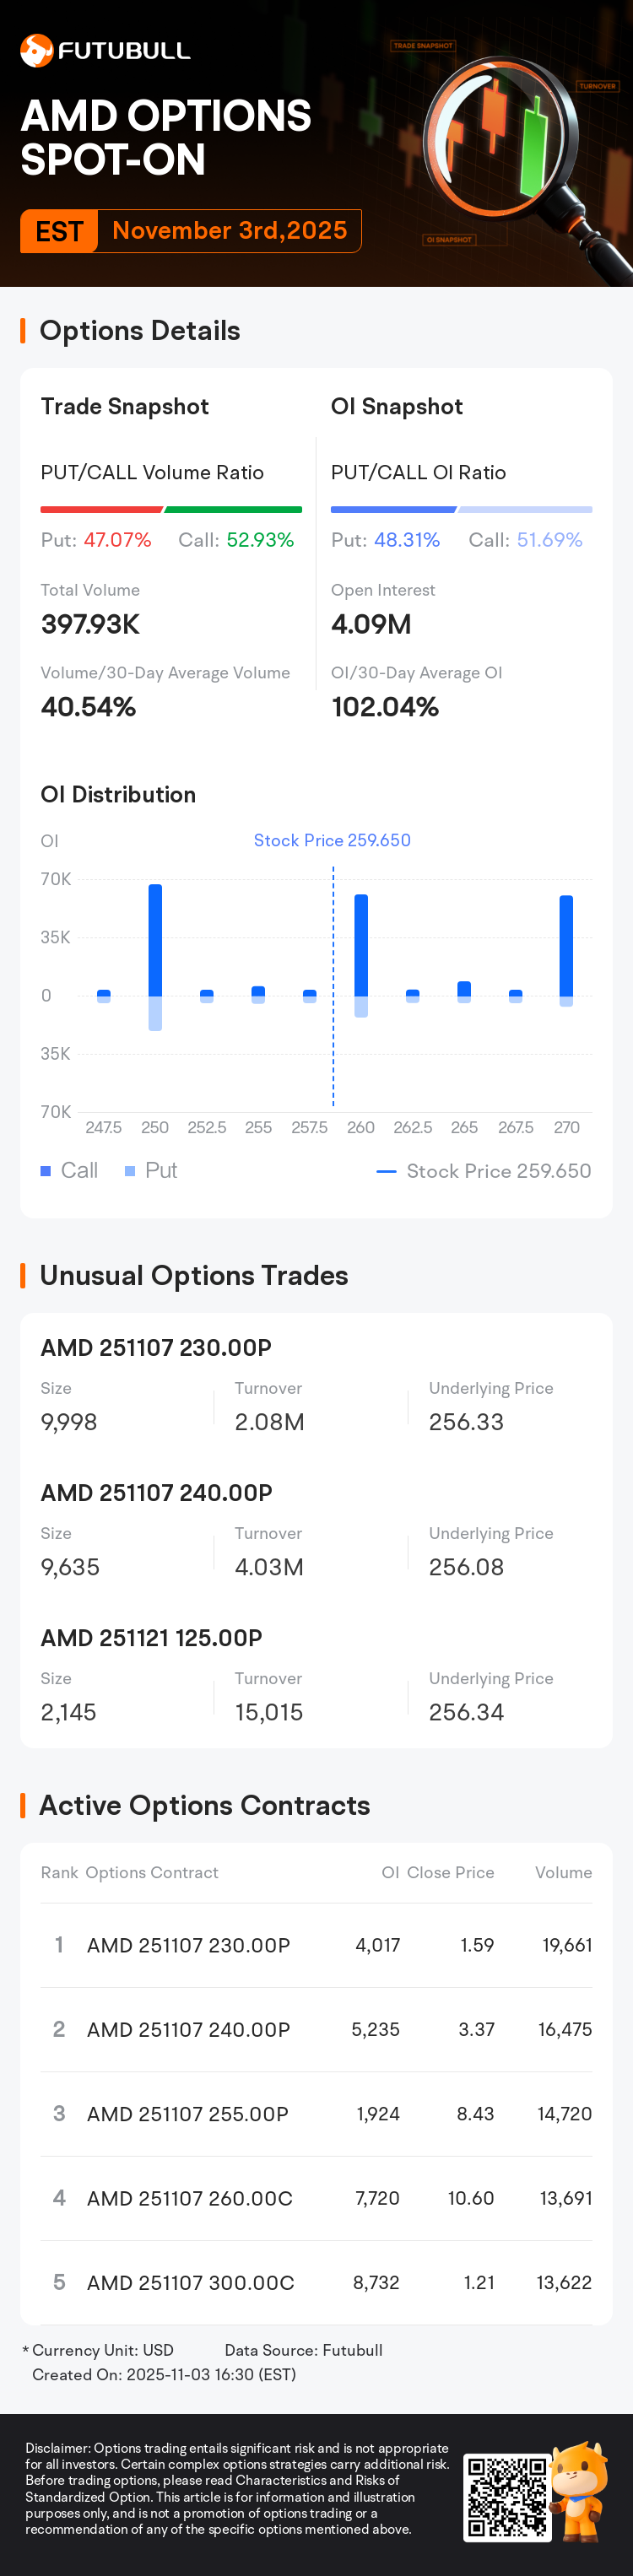Click the Put legend square icon
This screenshot has height=2576, width=633.
click(x=130, y=1171)
